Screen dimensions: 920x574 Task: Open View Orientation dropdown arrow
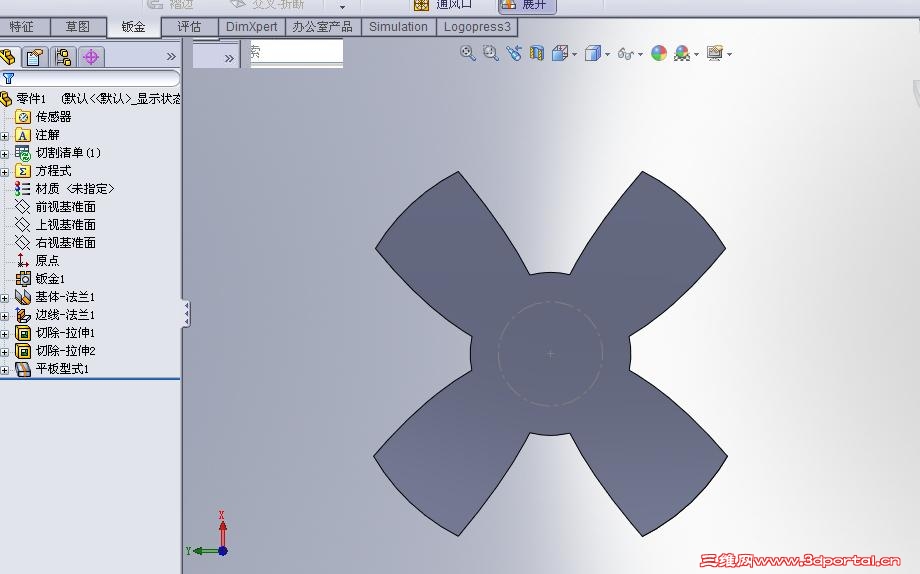[574, 55]
